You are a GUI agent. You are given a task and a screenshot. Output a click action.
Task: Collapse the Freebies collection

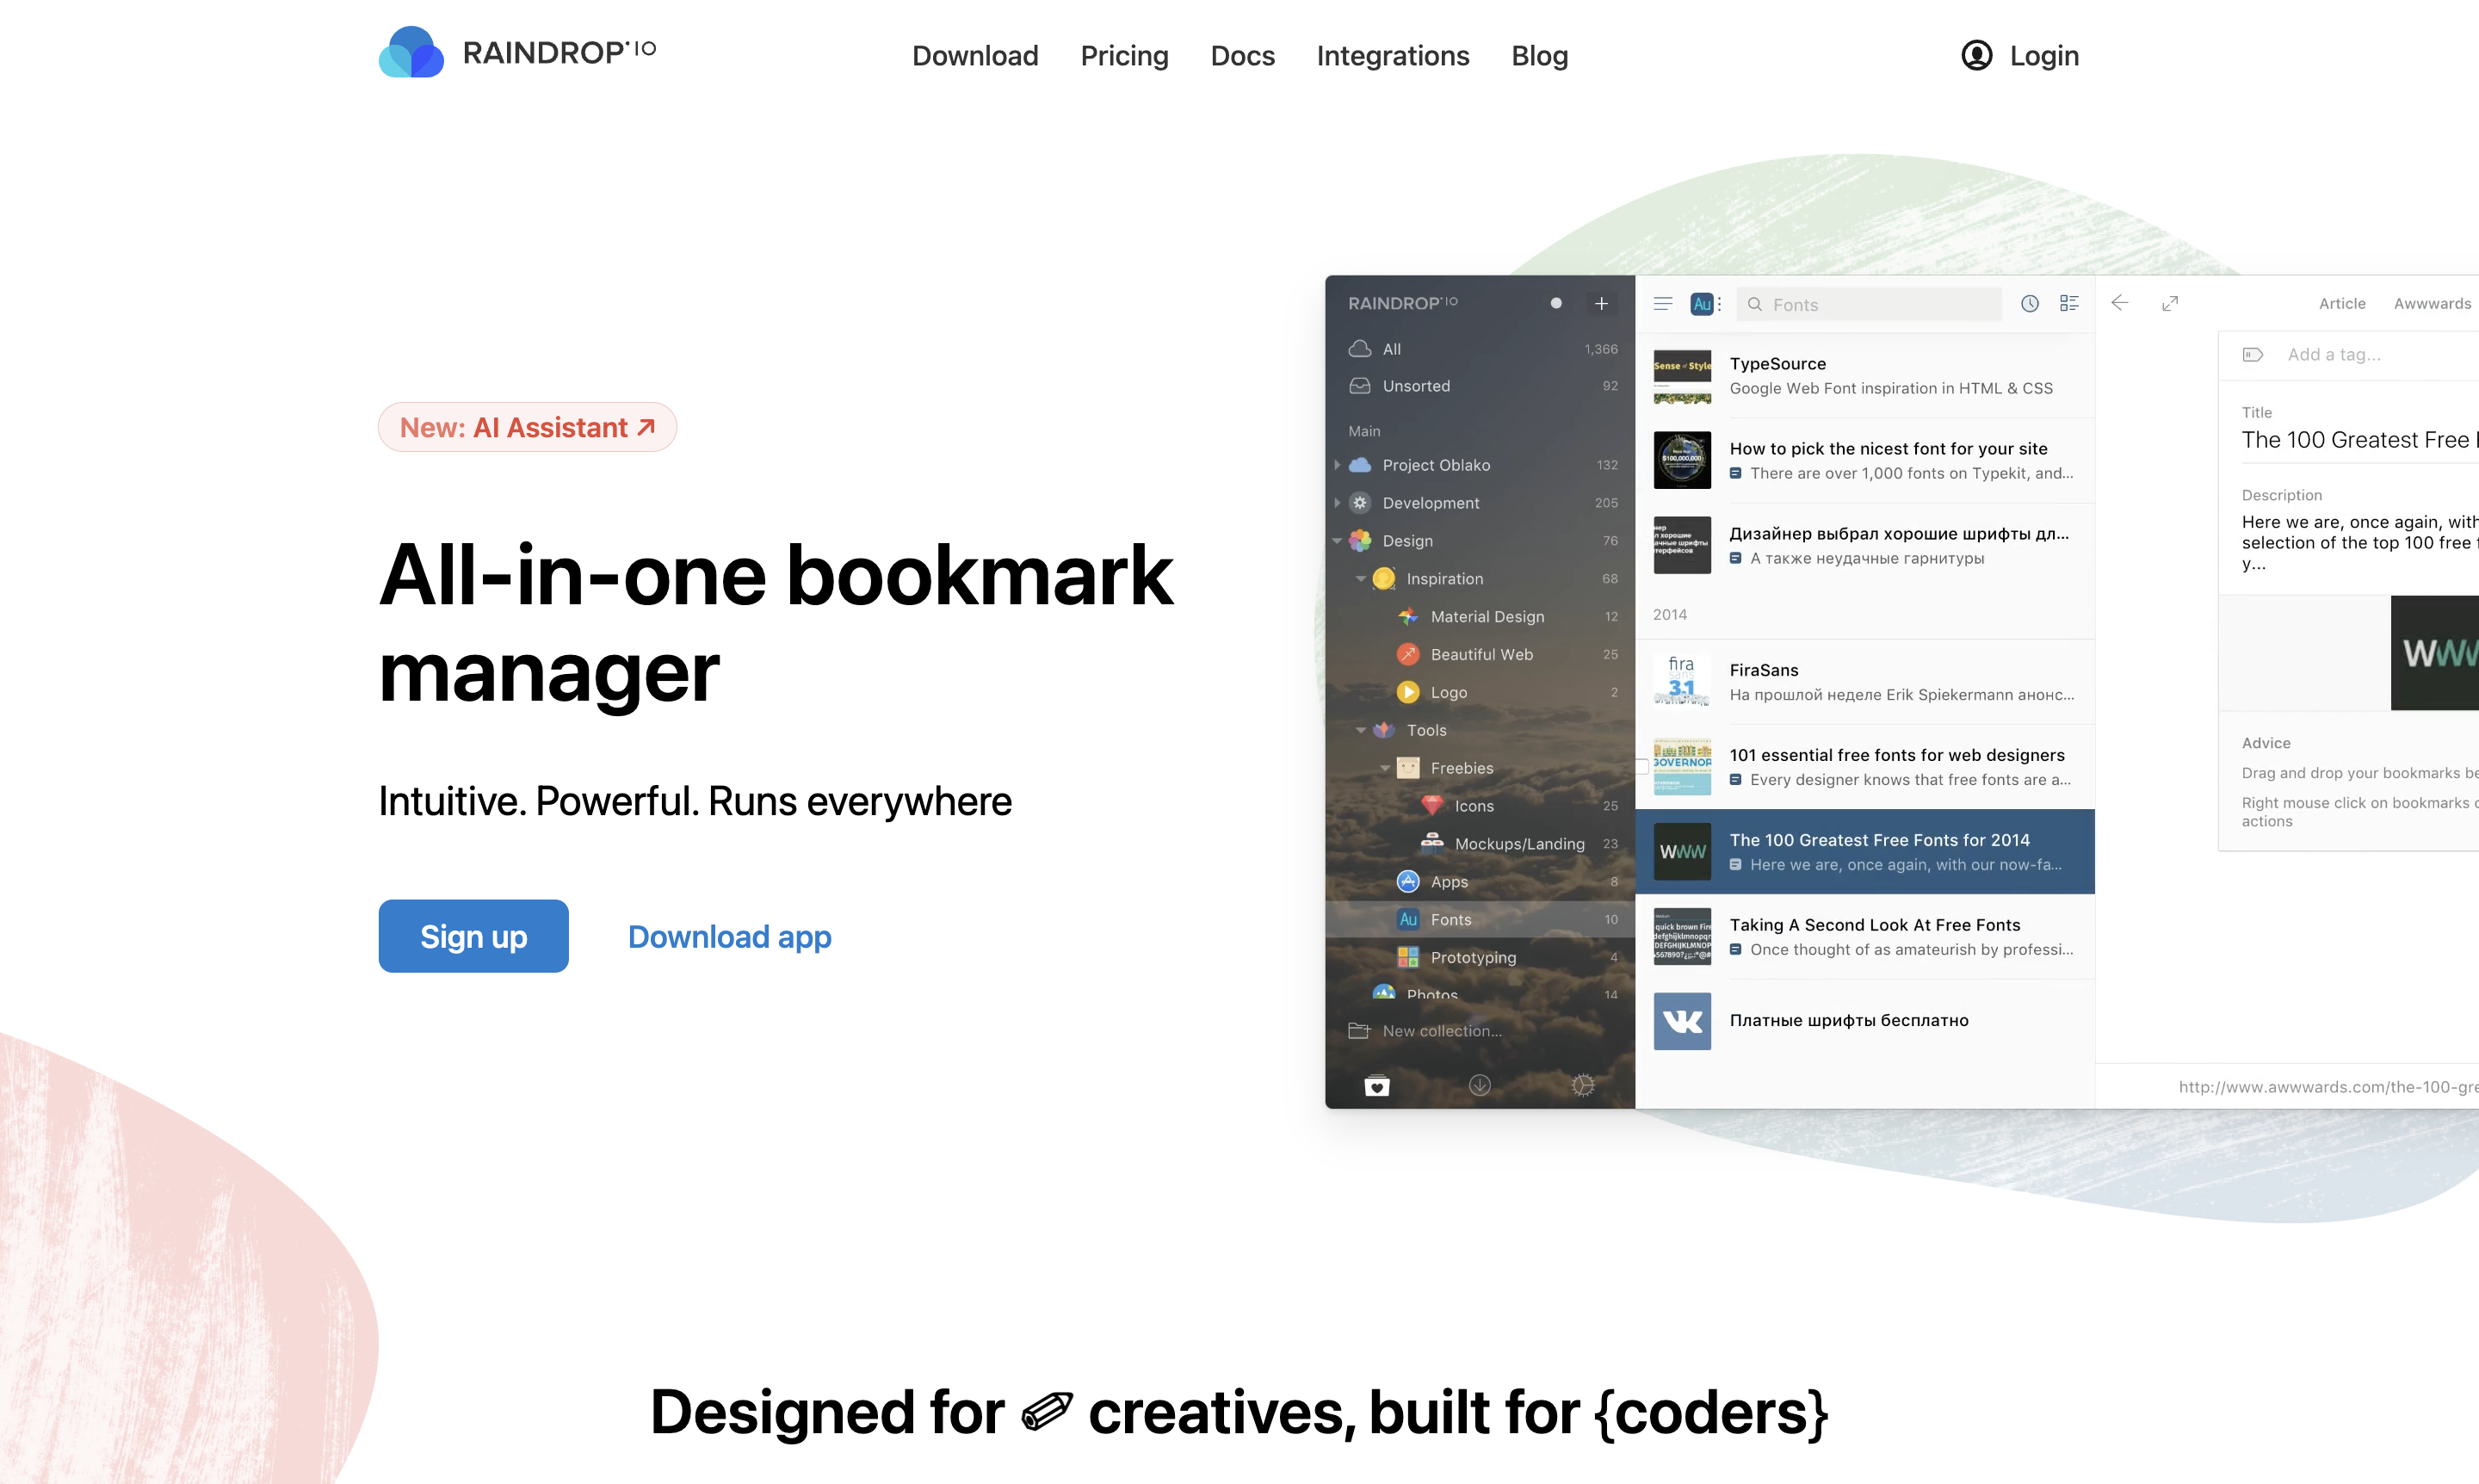(x=1385, y=768)
